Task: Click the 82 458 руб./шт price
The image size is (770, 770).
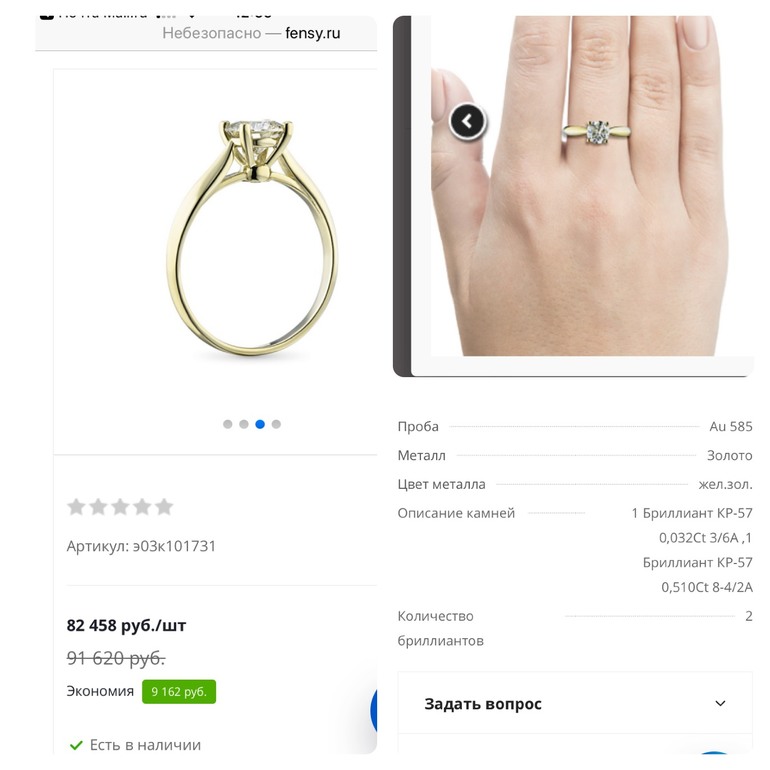Action: (126, 626)
